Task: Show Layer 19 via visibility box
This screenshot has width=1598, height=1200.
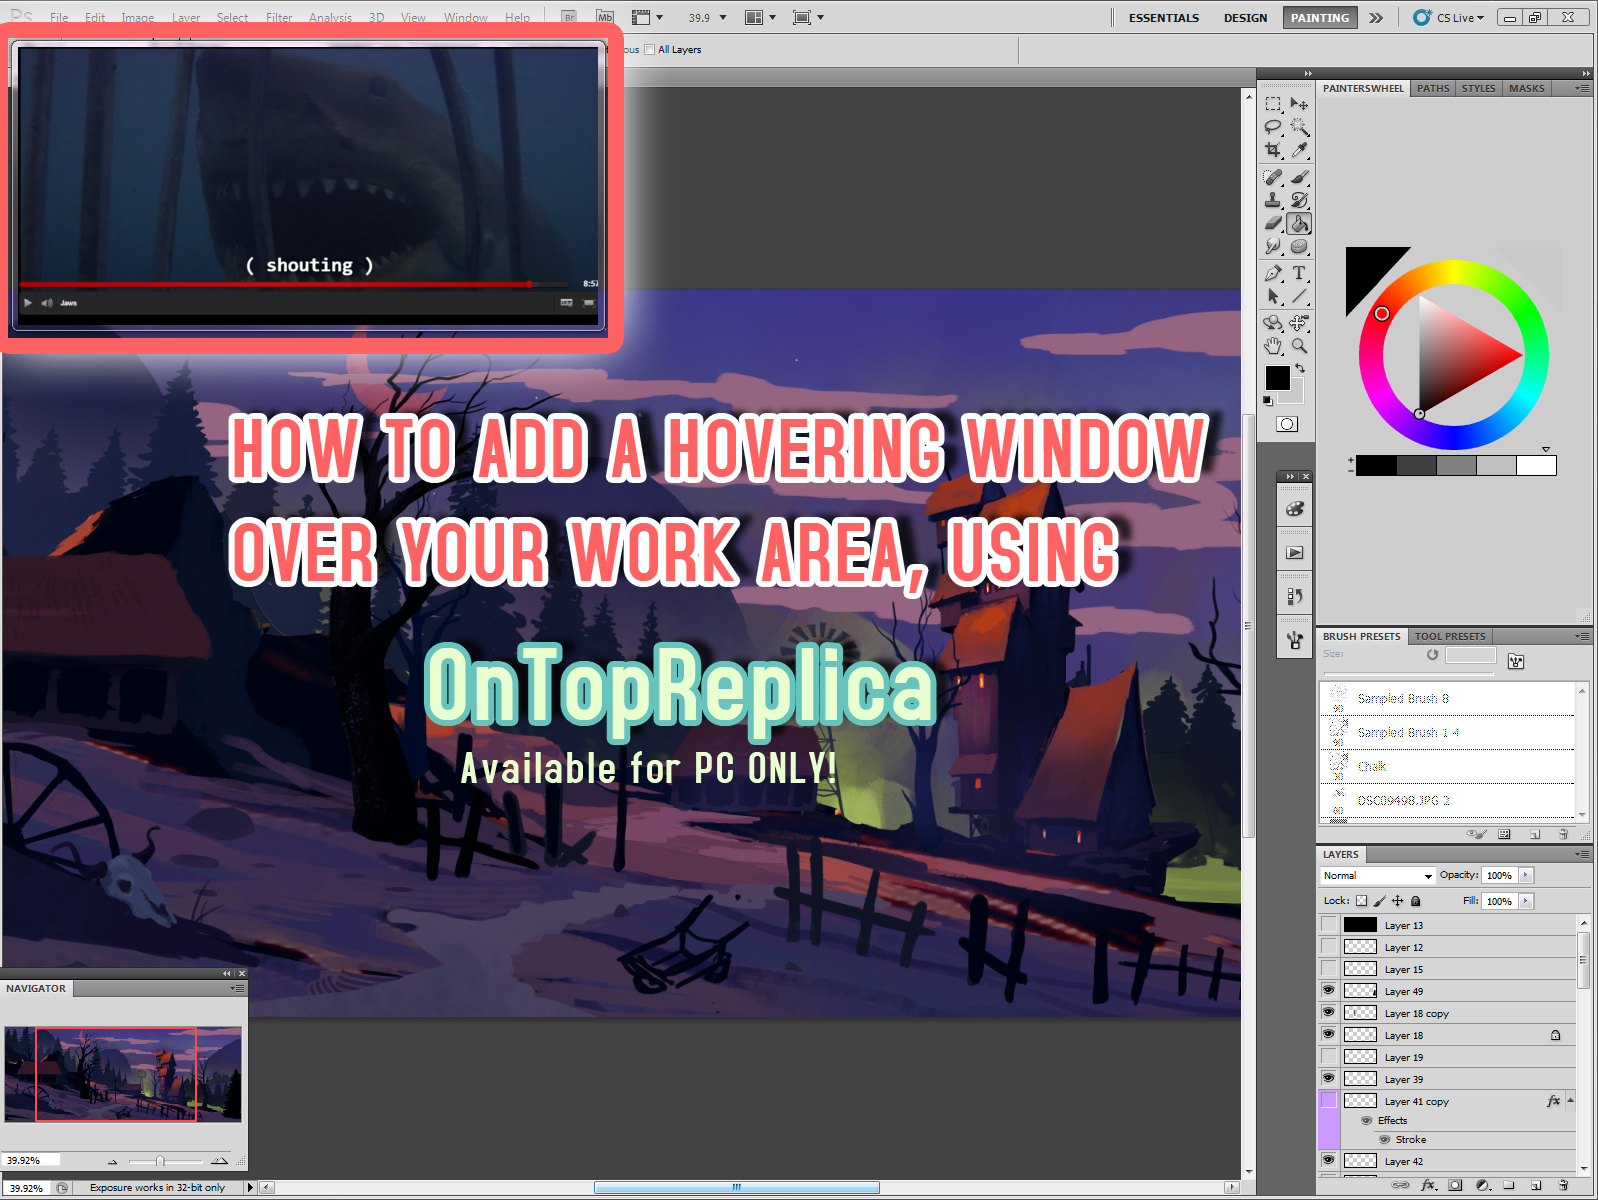Action: 1328,1057
